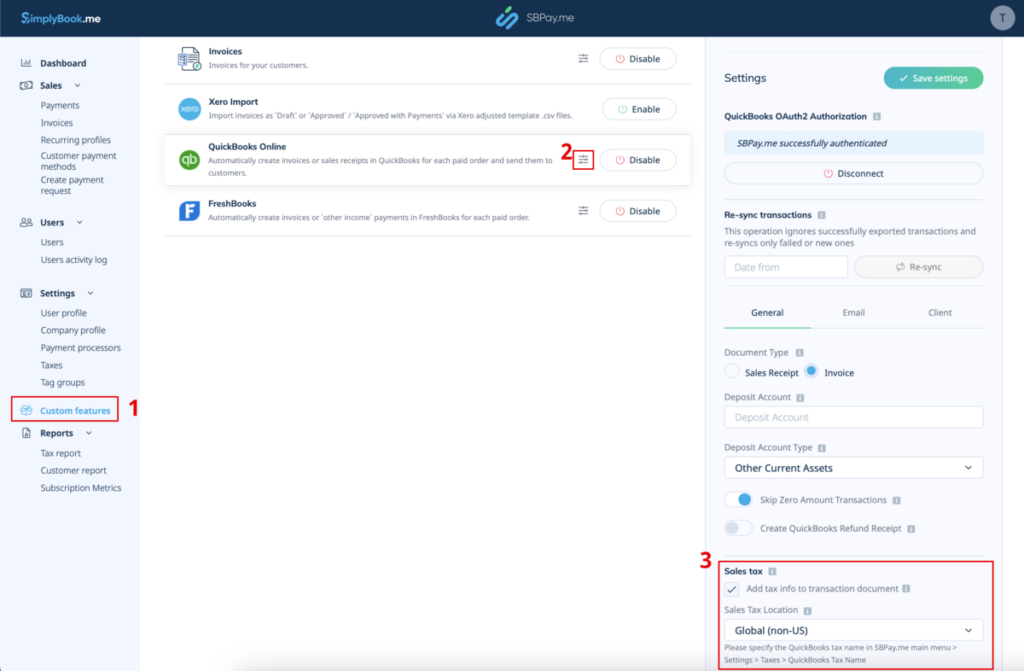The image size is (1024, 671).
Task: Click the Save settings button
Action: point(933,77)
